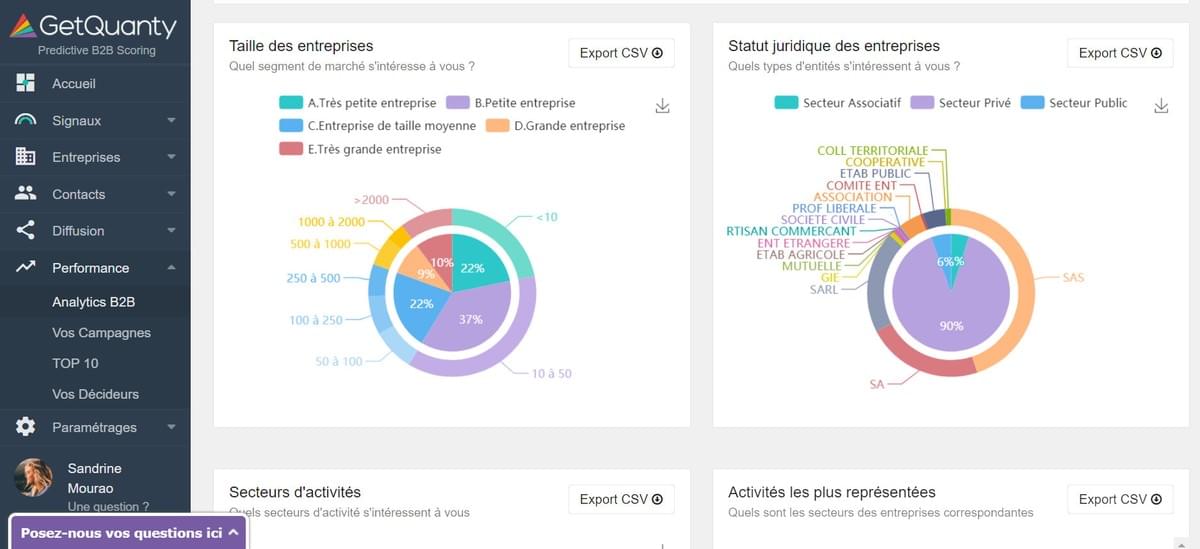This screenshot has height=549, width=1200.
Task: Open the TOP 10 menu item
Action: pos(75,363)
